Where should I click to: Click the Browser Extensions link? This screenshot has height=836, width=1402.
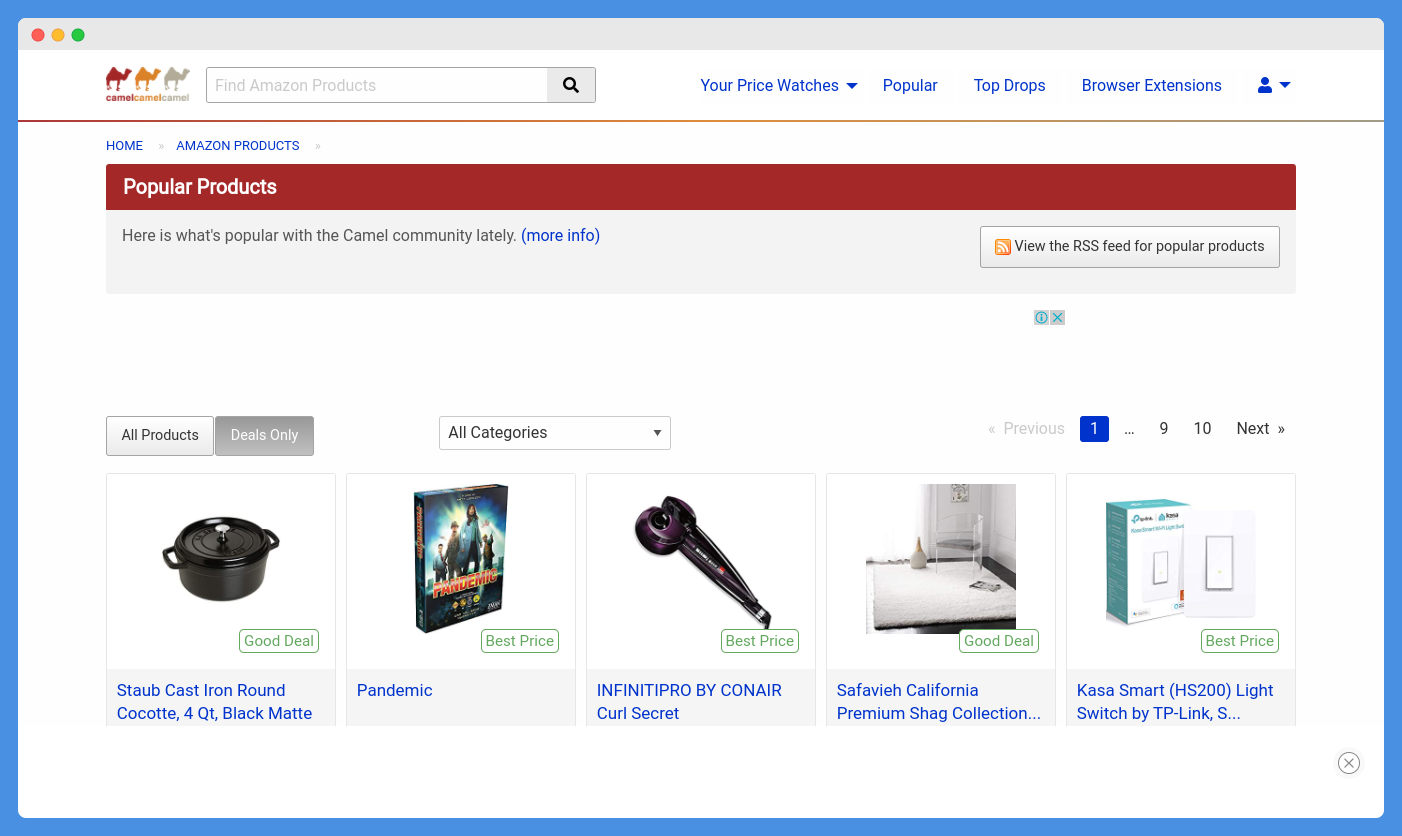click(1151, 85)
